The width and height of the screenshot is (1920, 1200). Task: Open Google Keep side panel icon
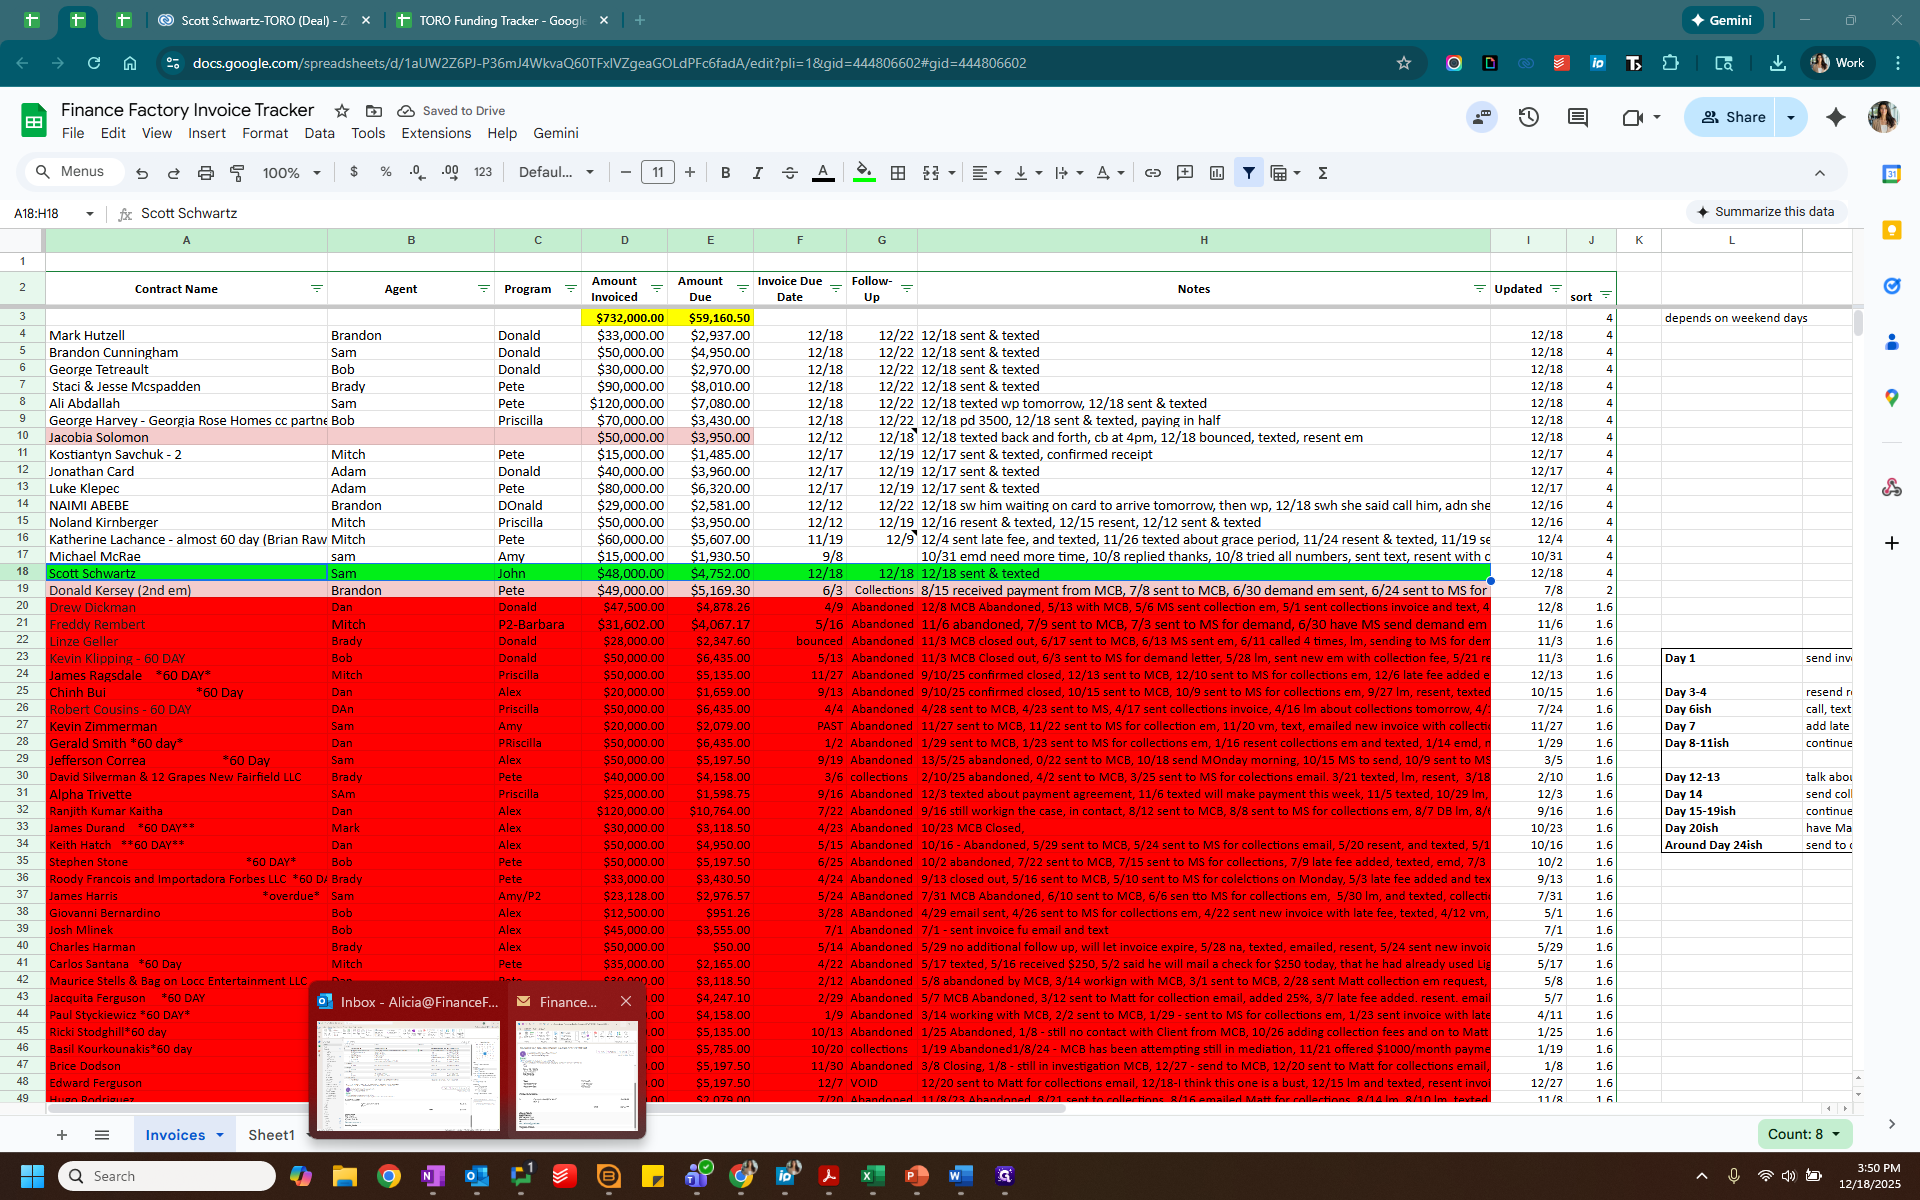coord(1891,230)
